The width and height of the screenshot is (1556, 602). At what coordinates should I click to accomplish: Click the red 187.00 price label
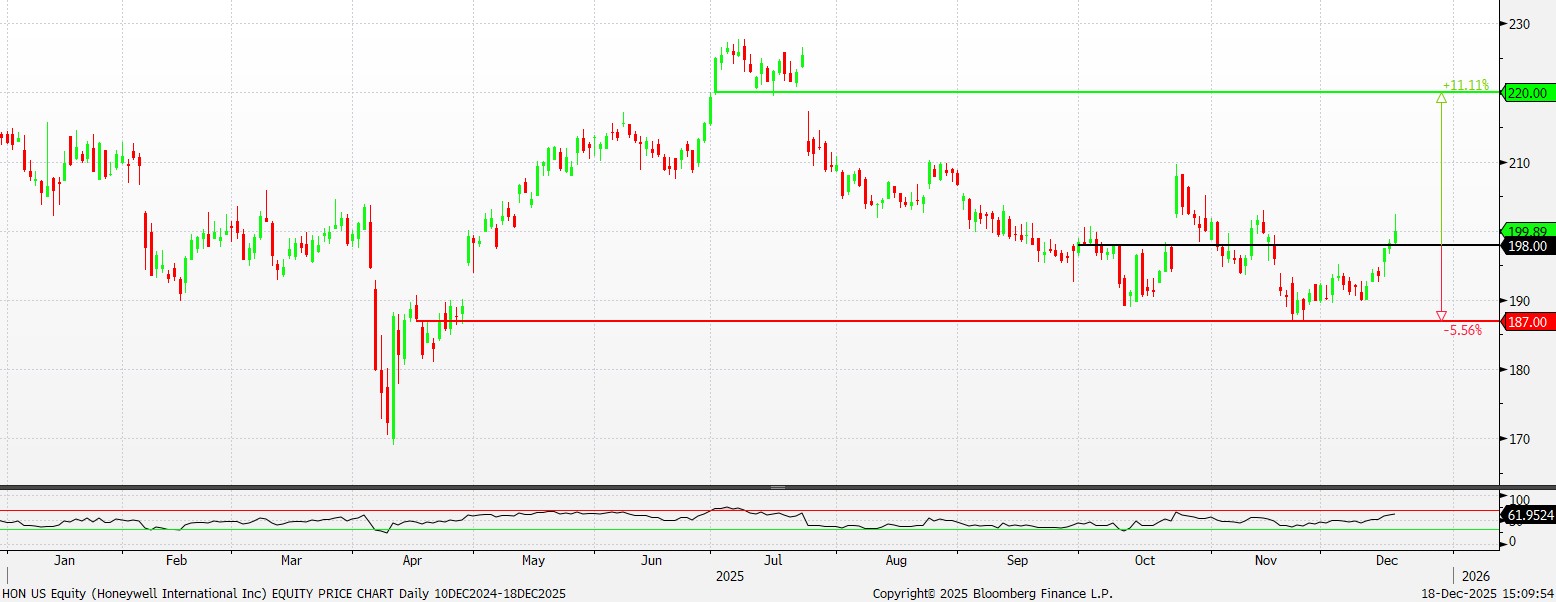(x=1526, y=322)
